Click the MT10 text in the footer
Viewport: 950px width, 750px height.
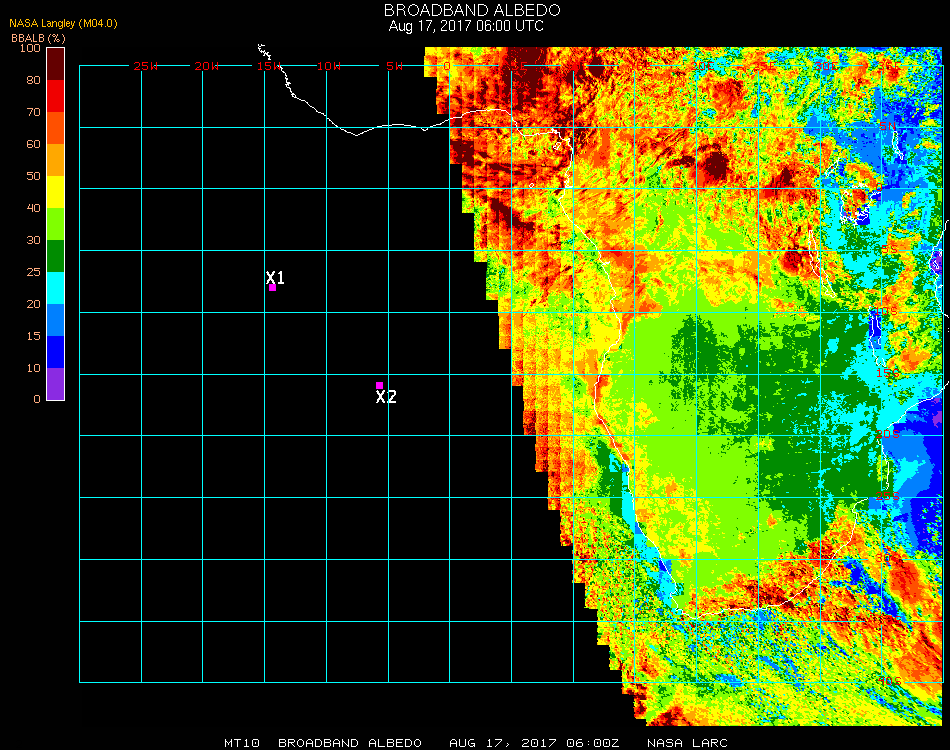click(243, 743)
